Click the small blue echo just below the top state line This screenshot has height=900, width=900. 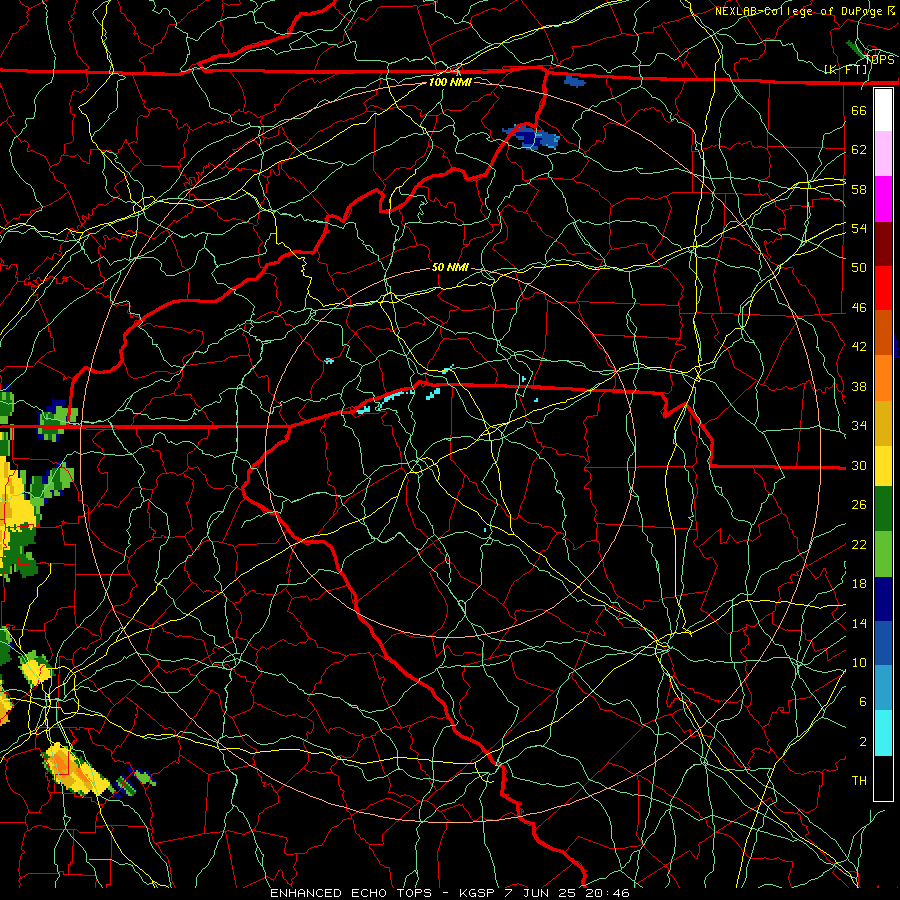(x=575, y=82)
